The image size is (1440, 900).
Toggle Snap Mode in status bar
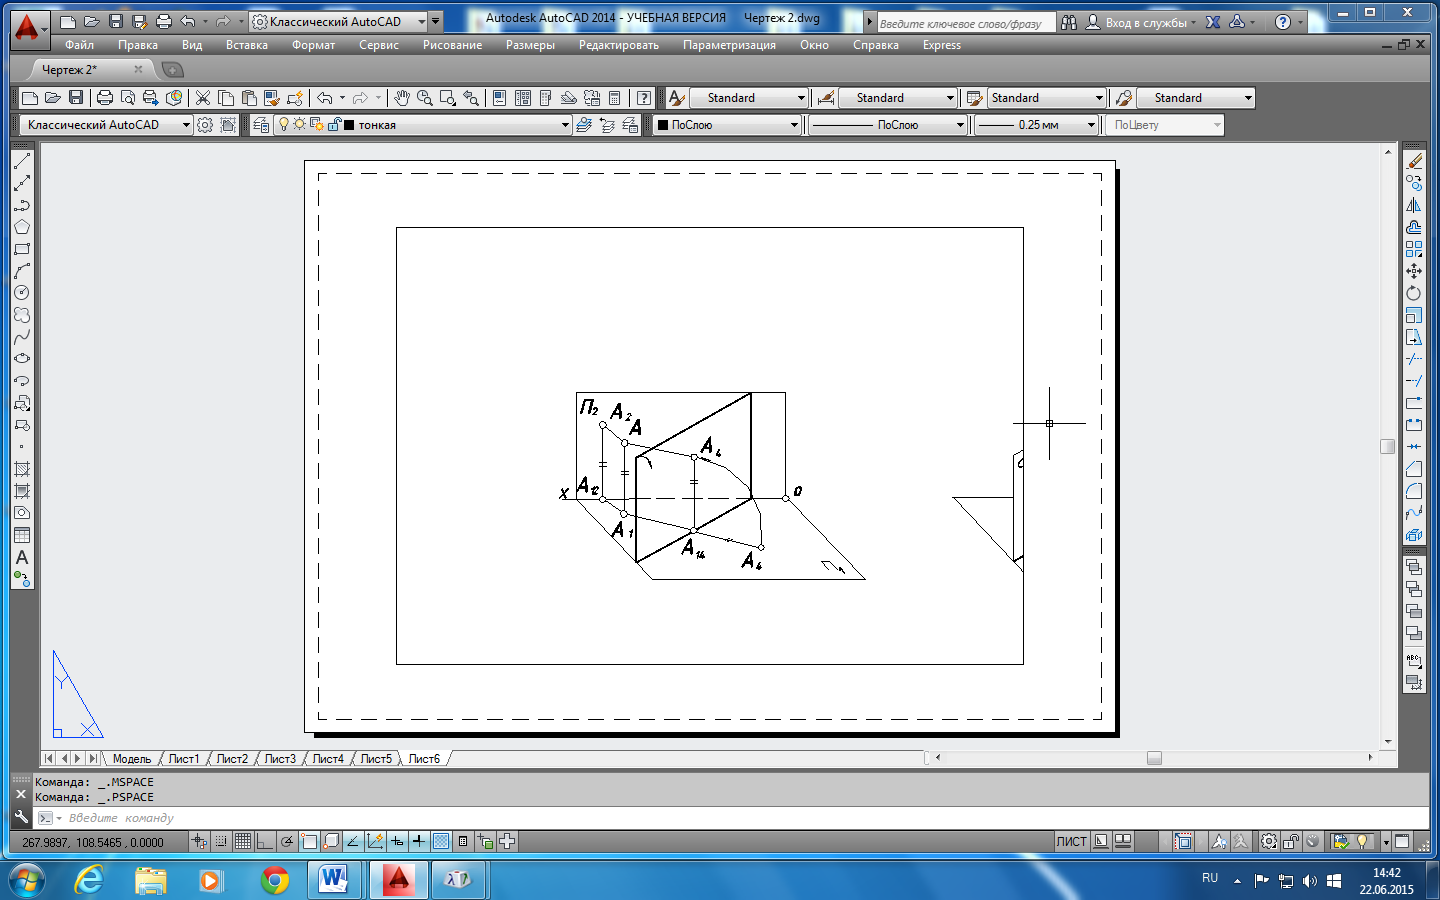[221, 842]
